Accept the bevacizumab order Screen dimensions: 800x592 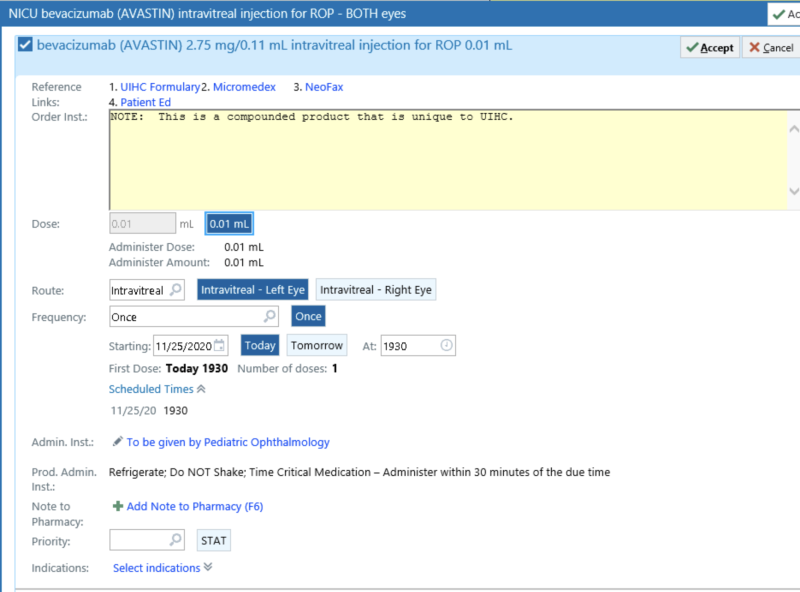pyautogui.click(x=710, y=47)
